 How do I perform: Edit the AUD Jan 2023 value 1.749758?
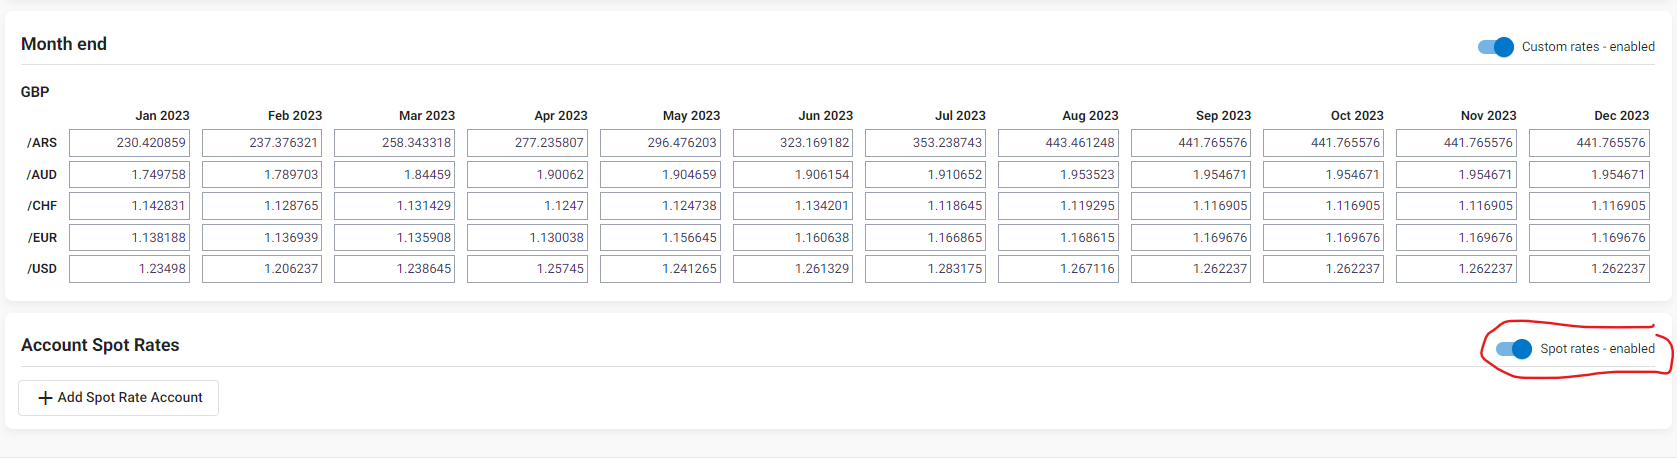tap(129, 175)
